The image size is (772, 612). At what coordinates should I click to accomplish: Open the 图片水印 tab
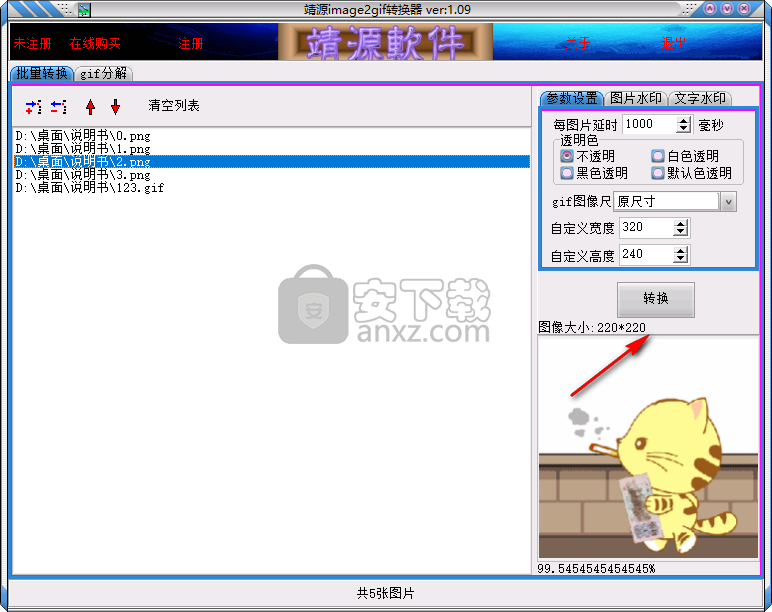(635, 98)
